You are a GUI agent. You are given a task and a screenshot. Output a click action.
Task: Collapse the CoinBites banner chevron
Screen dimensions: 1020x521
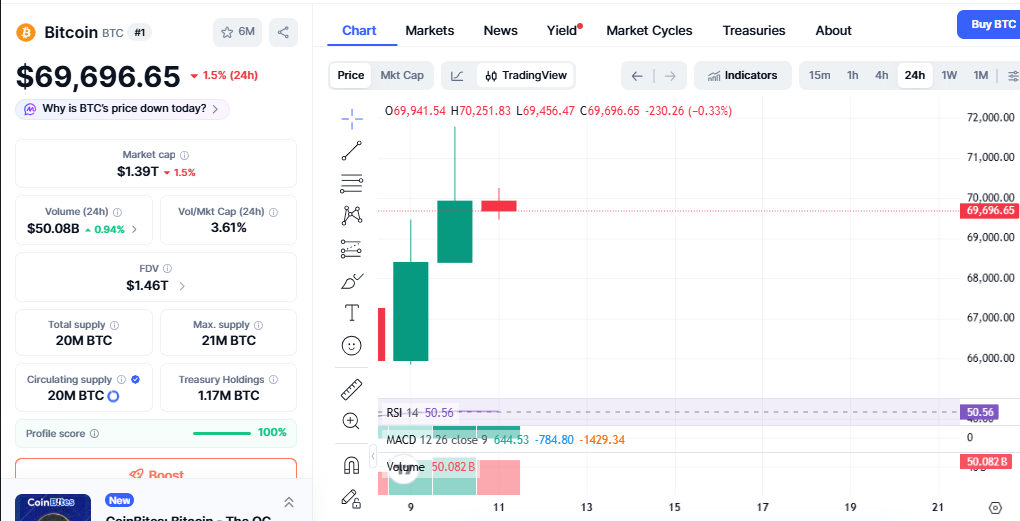click(289, 502)
